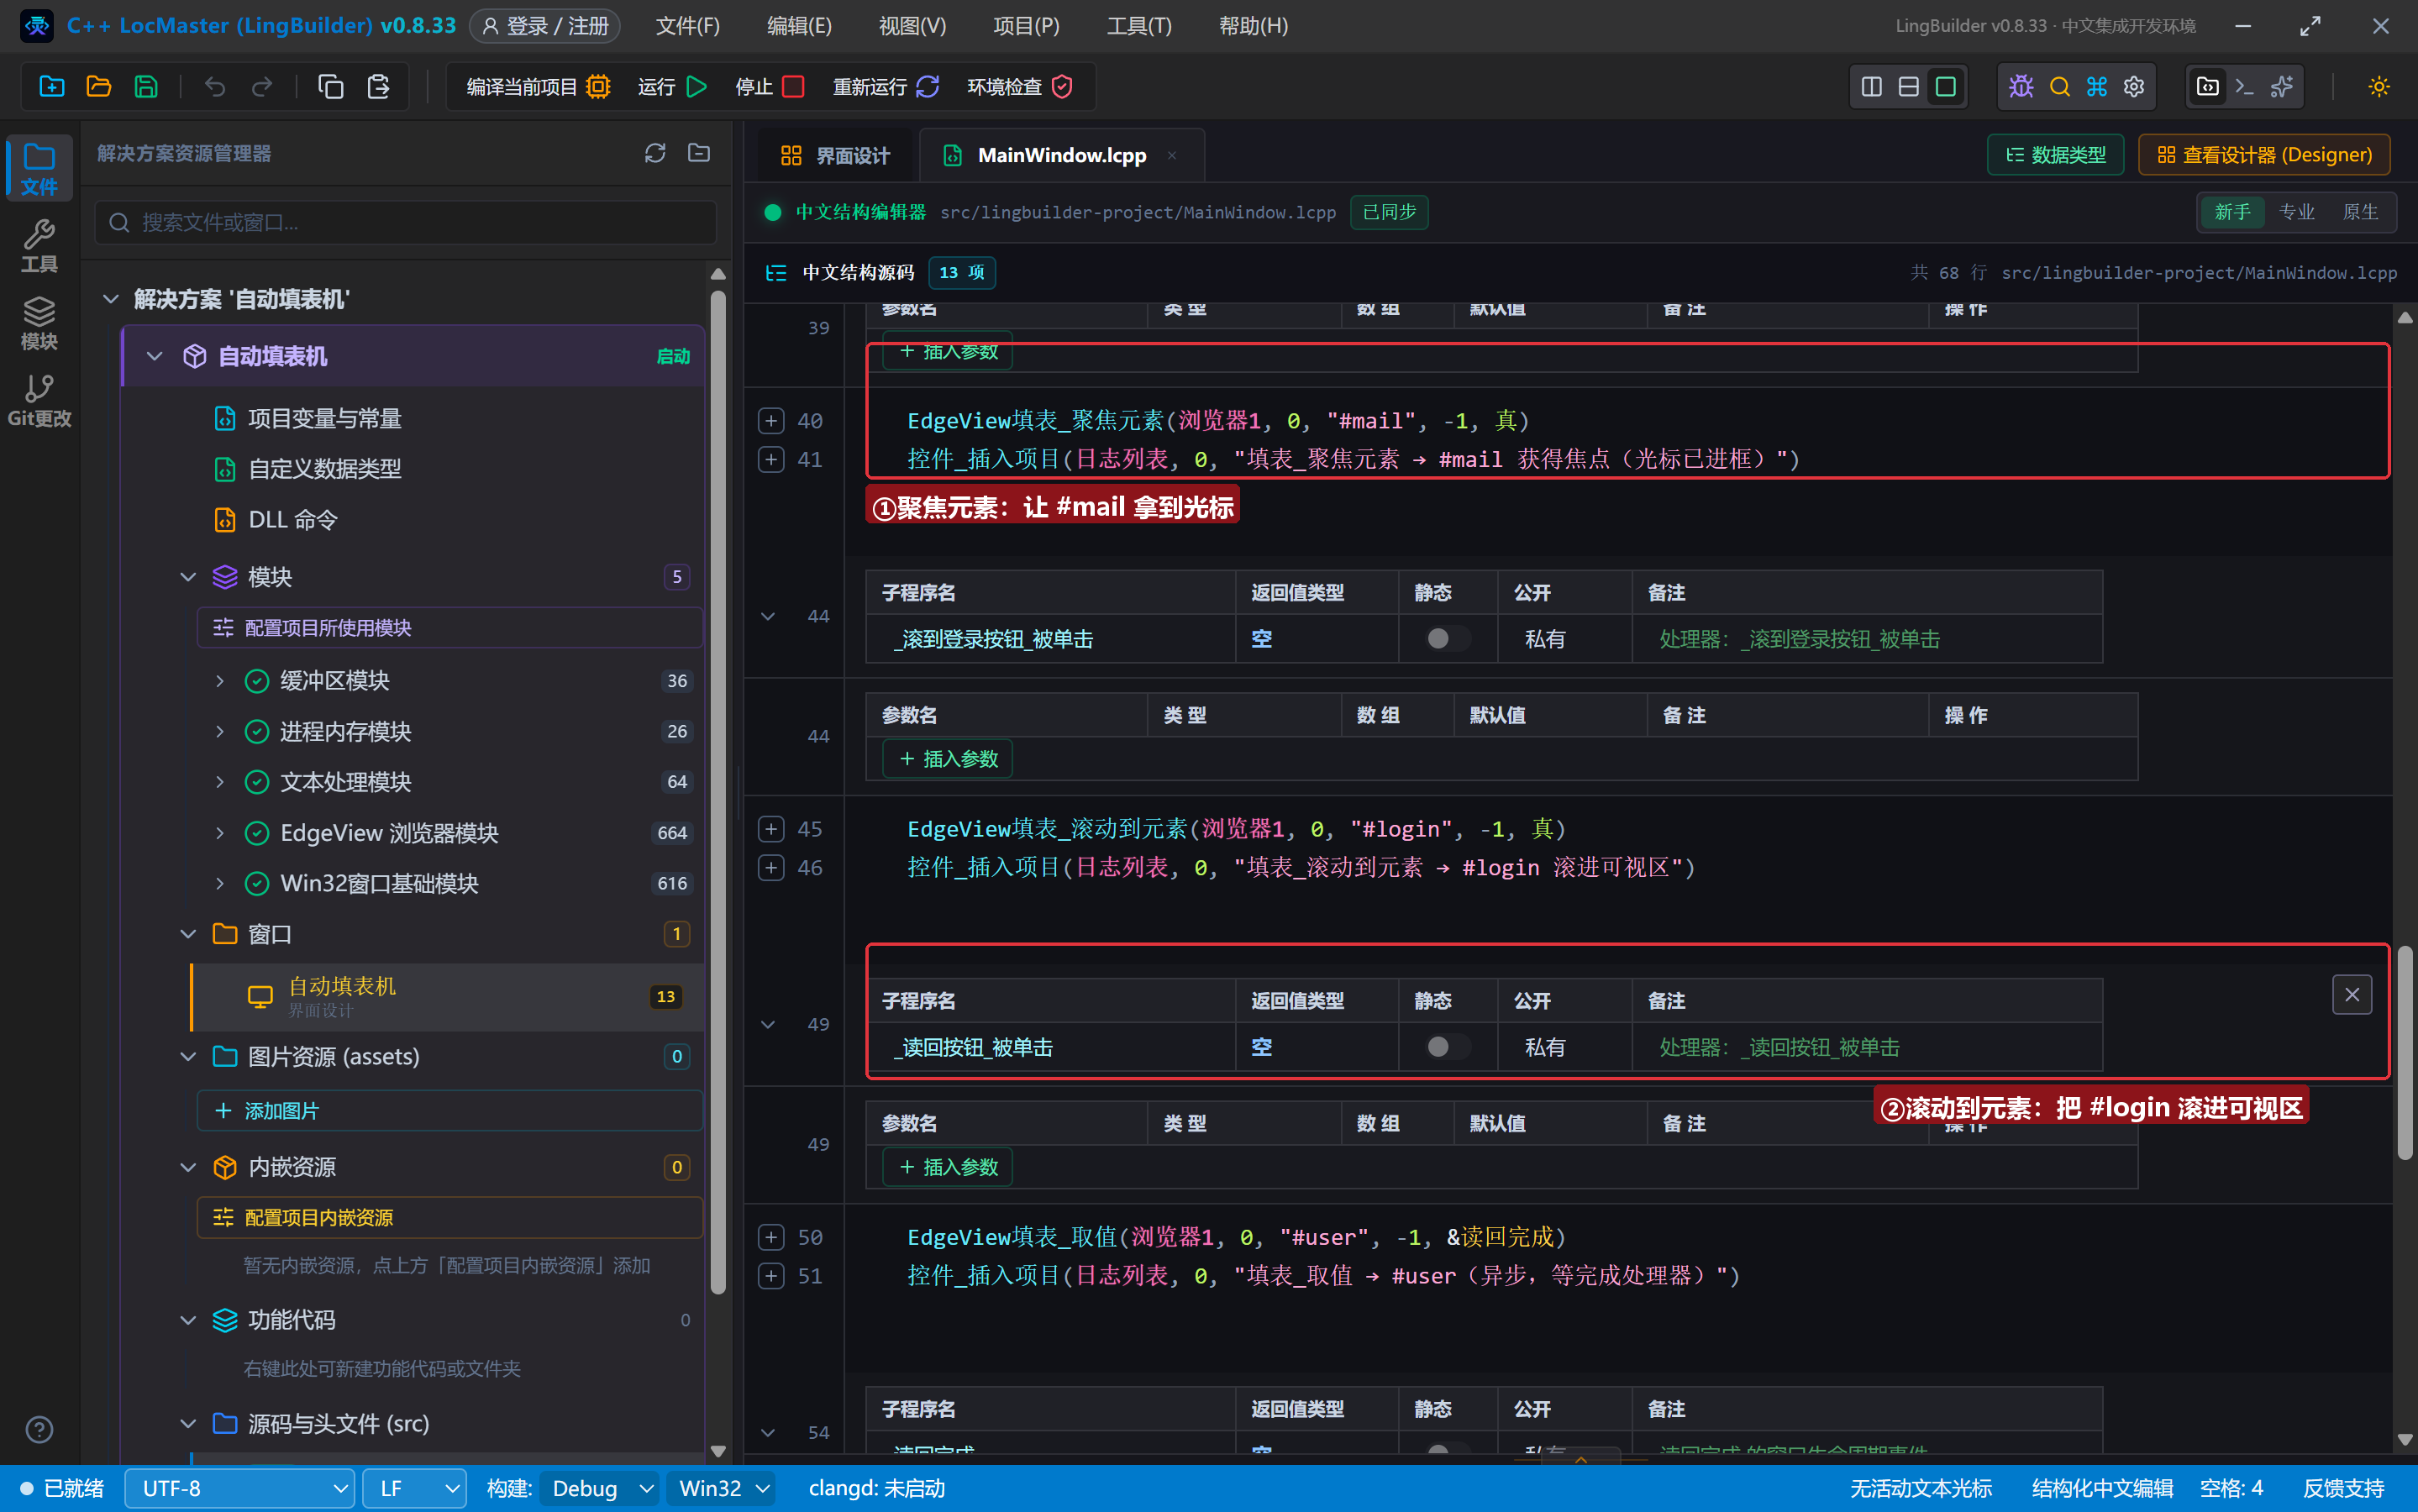Screen dimensions: 2418x1512
Task: Open 查看设计器 (Designer) button
Action: (x=2264, y=155)
